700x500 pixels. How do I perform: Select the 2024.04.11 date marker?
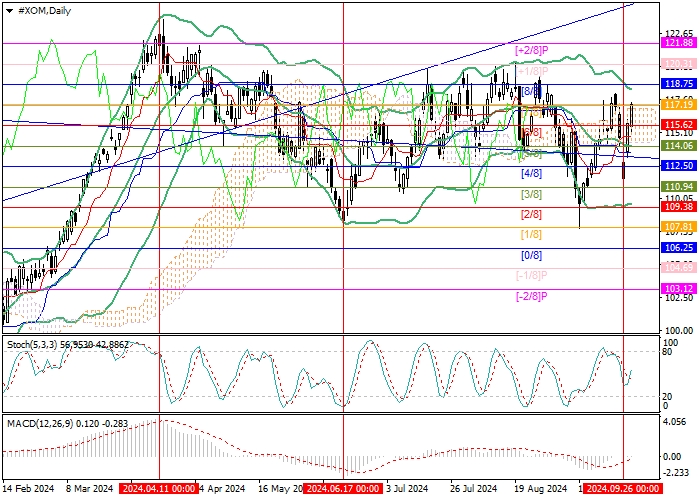tap(159, 489)
